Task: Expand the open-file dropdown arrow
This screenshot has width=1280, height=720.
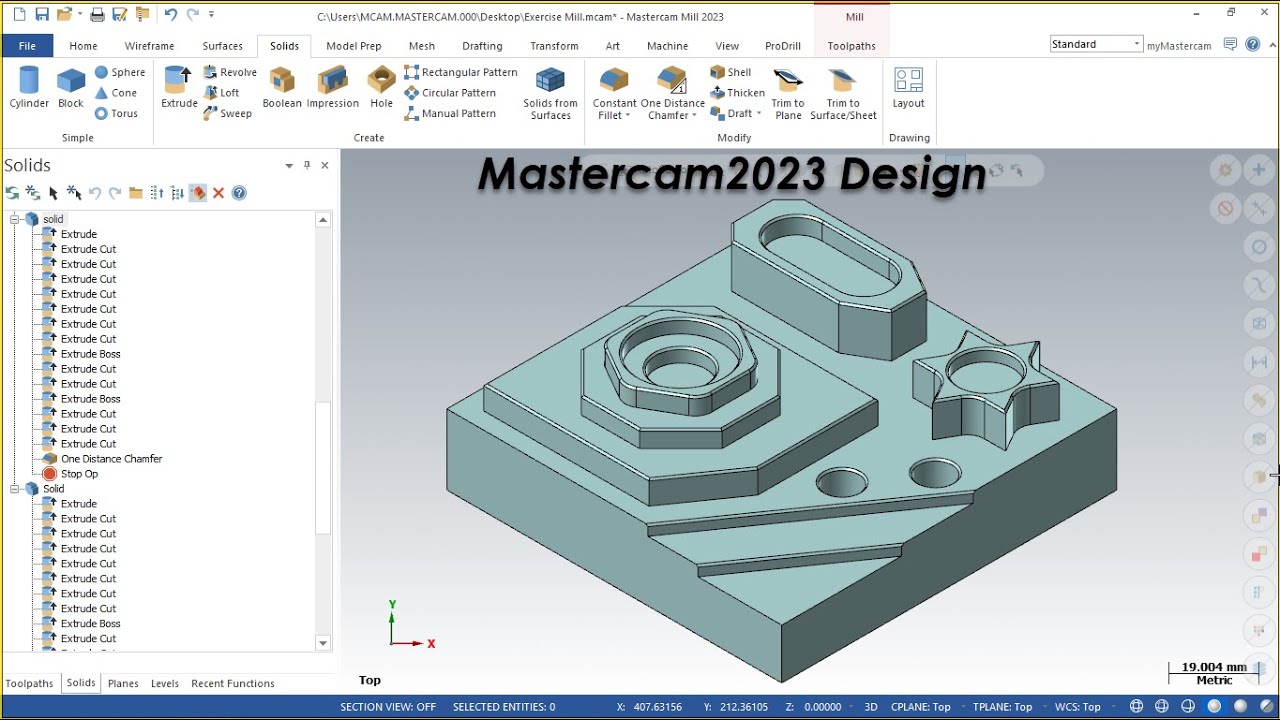Action: pyautogui.click(x=80, y=15)
